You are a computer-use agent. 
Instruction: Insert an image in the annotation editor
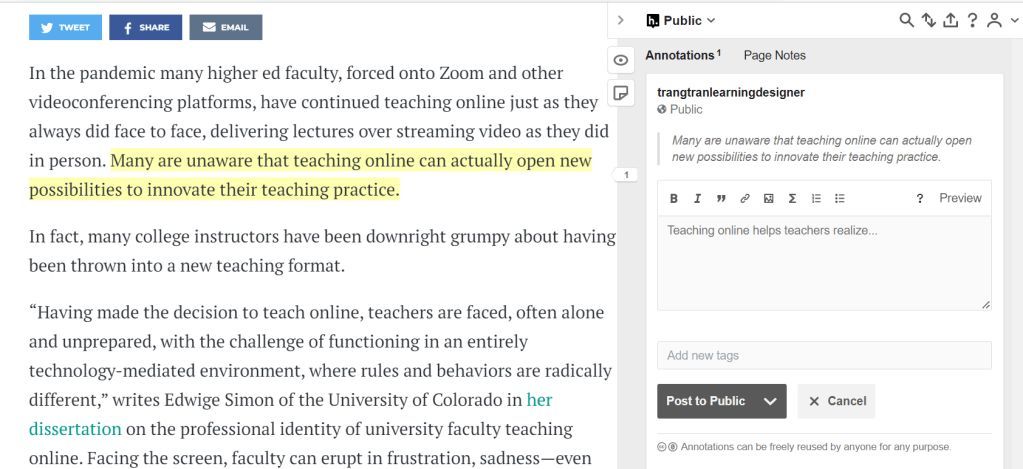[x=768, y=198]
